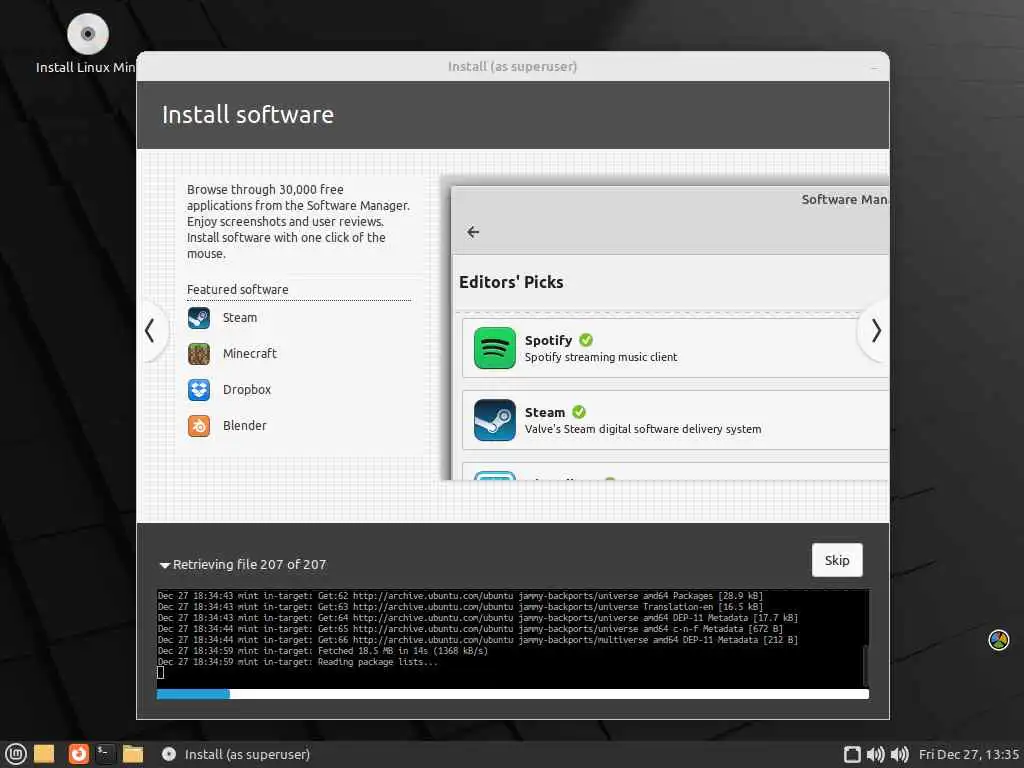
Task: Click the terminal log scrollbar
Action: click(x=865, y=665)
